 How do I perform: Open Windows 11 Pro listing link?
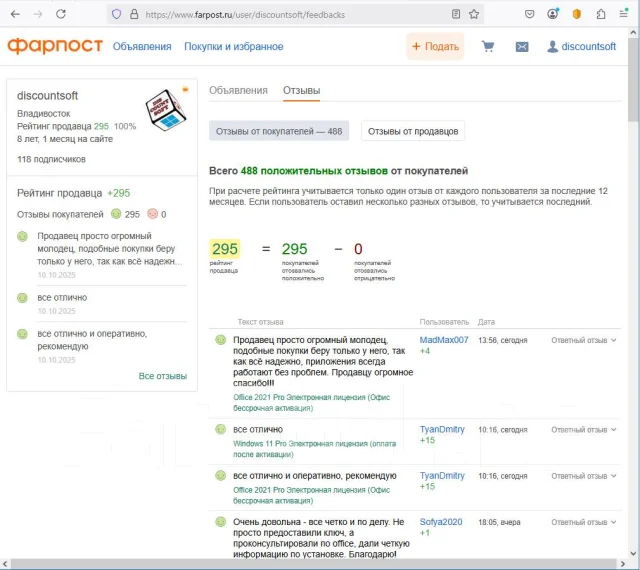click(314, 449)
